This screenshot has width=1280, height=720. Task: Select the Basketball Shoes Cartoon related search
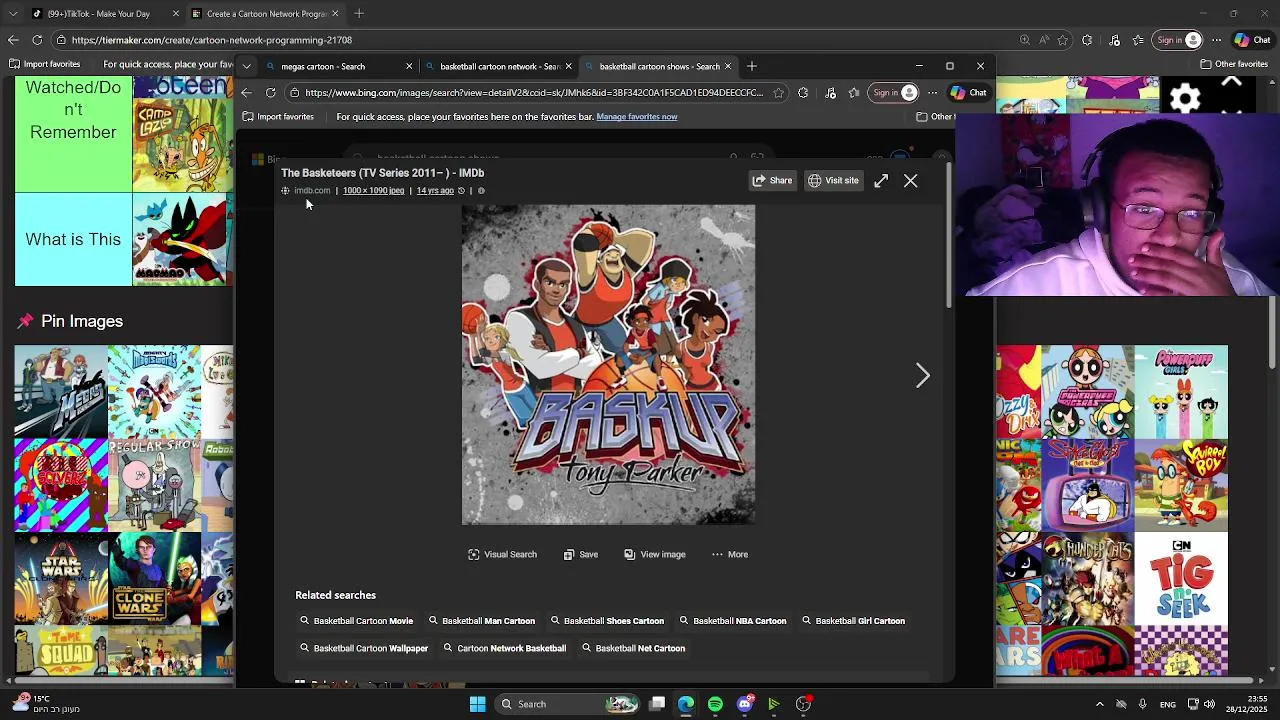(607, 621)
